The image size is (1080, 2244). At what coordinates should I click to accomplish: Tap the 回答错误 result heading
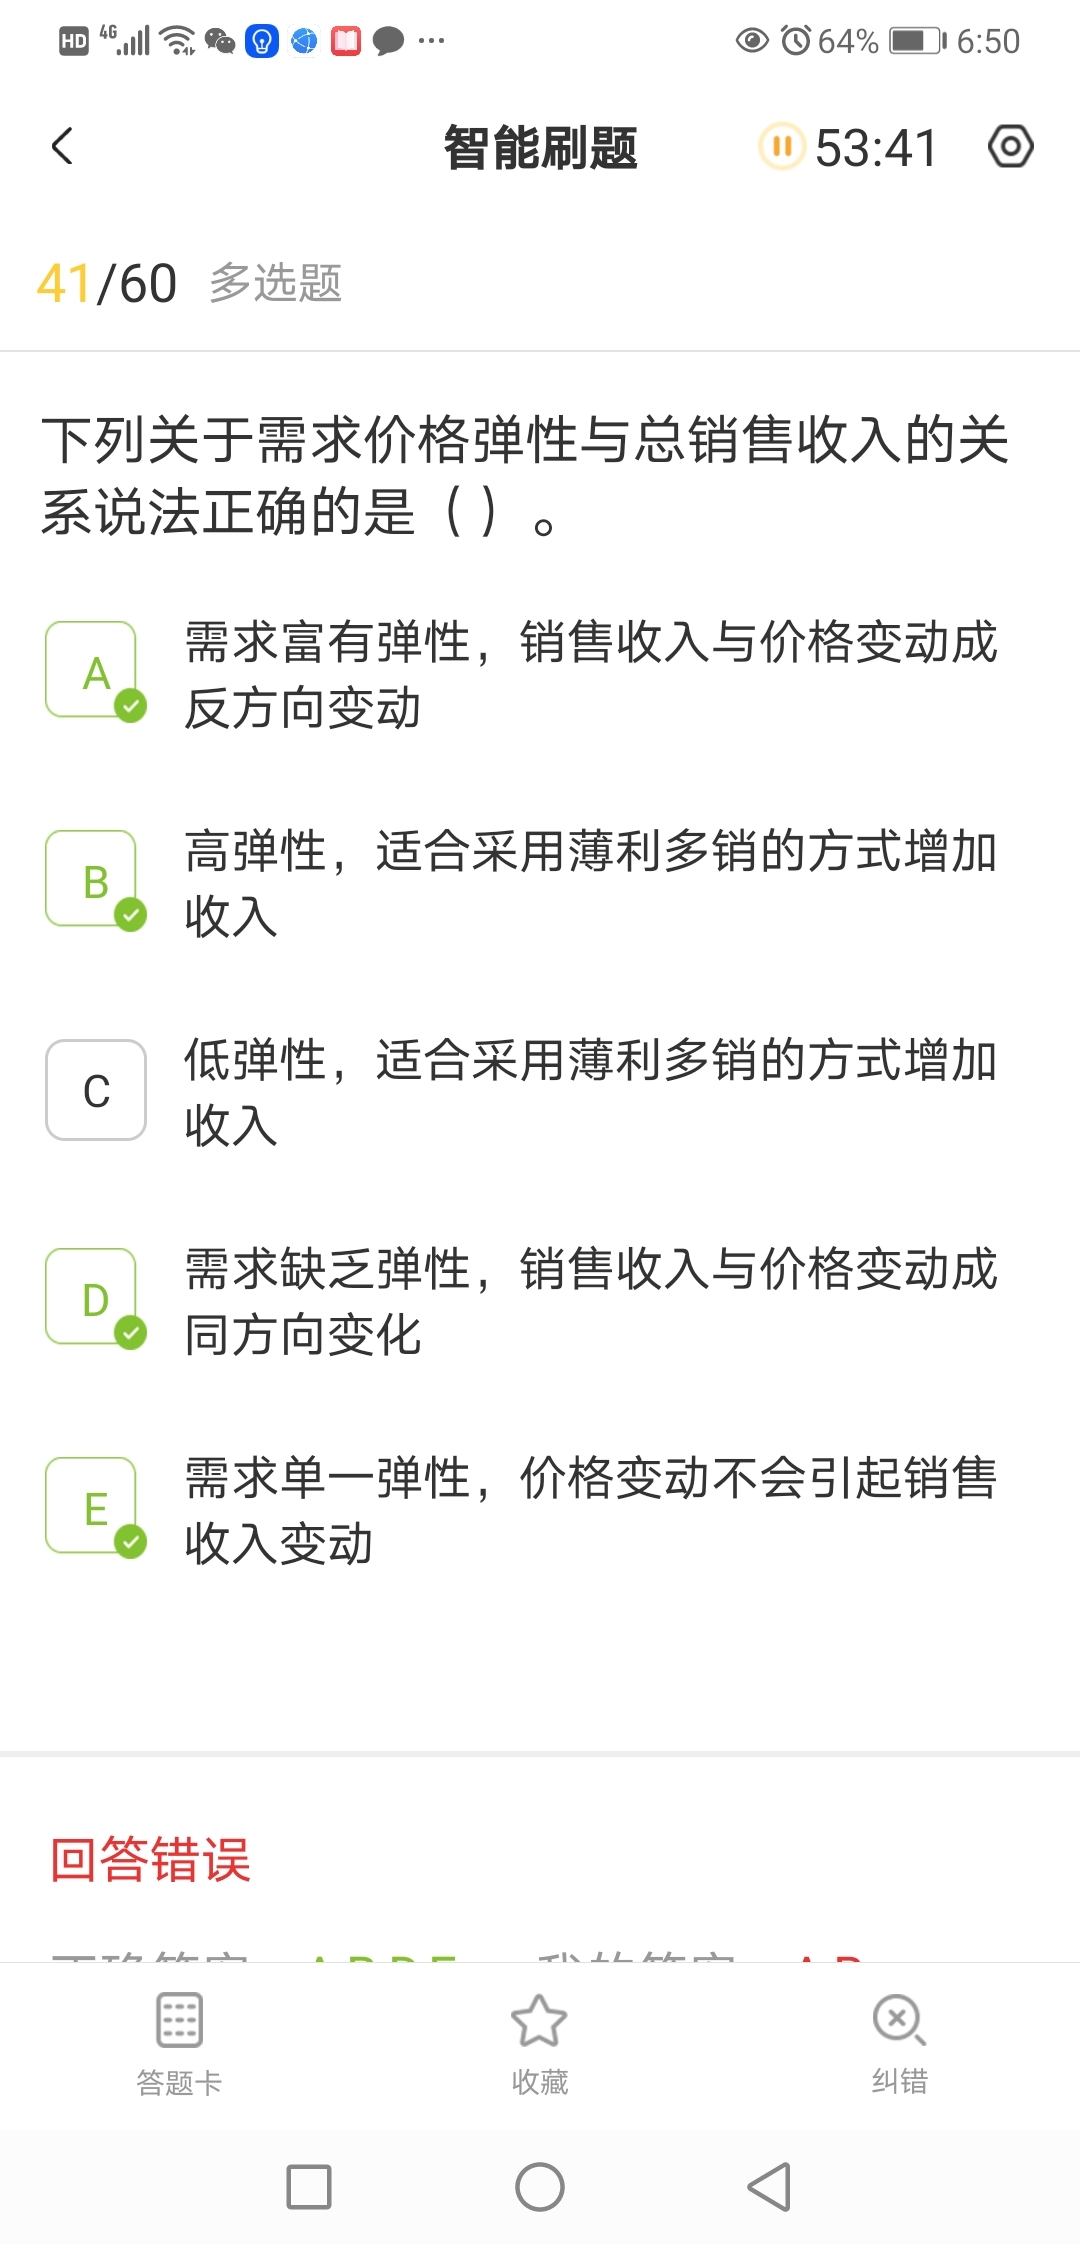tap(151, 1860)
